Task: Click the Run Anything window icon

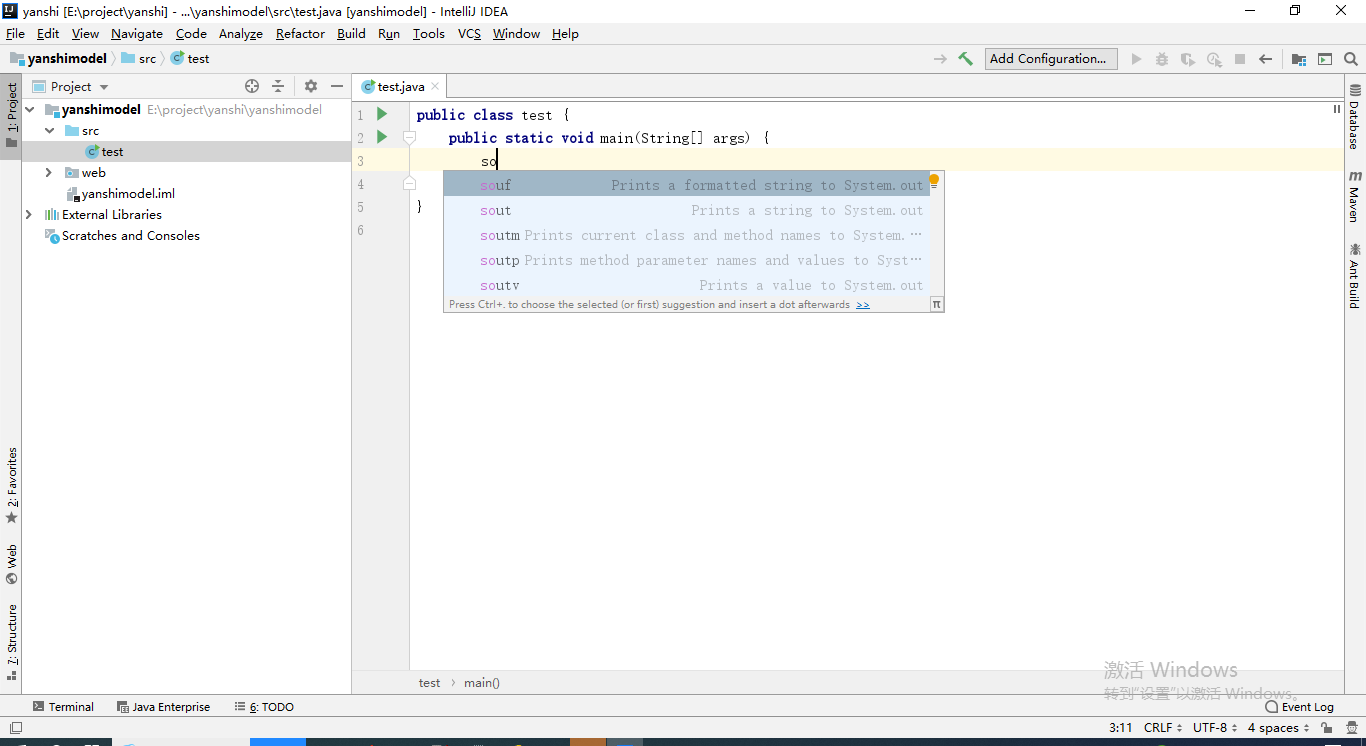Action: pyautogui.click(x=1325, y=59)
